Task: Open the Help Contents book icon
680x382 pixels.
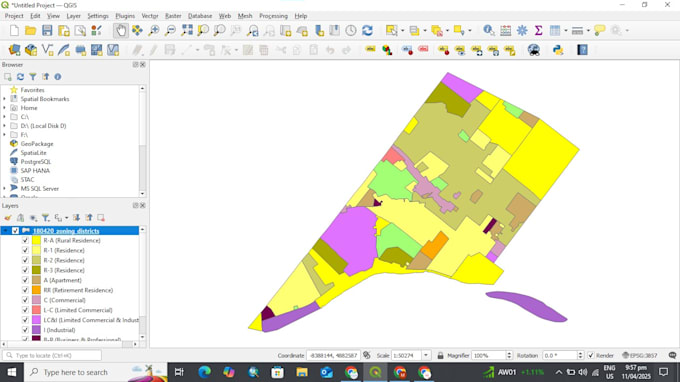Action: click(x=582, y=50)
